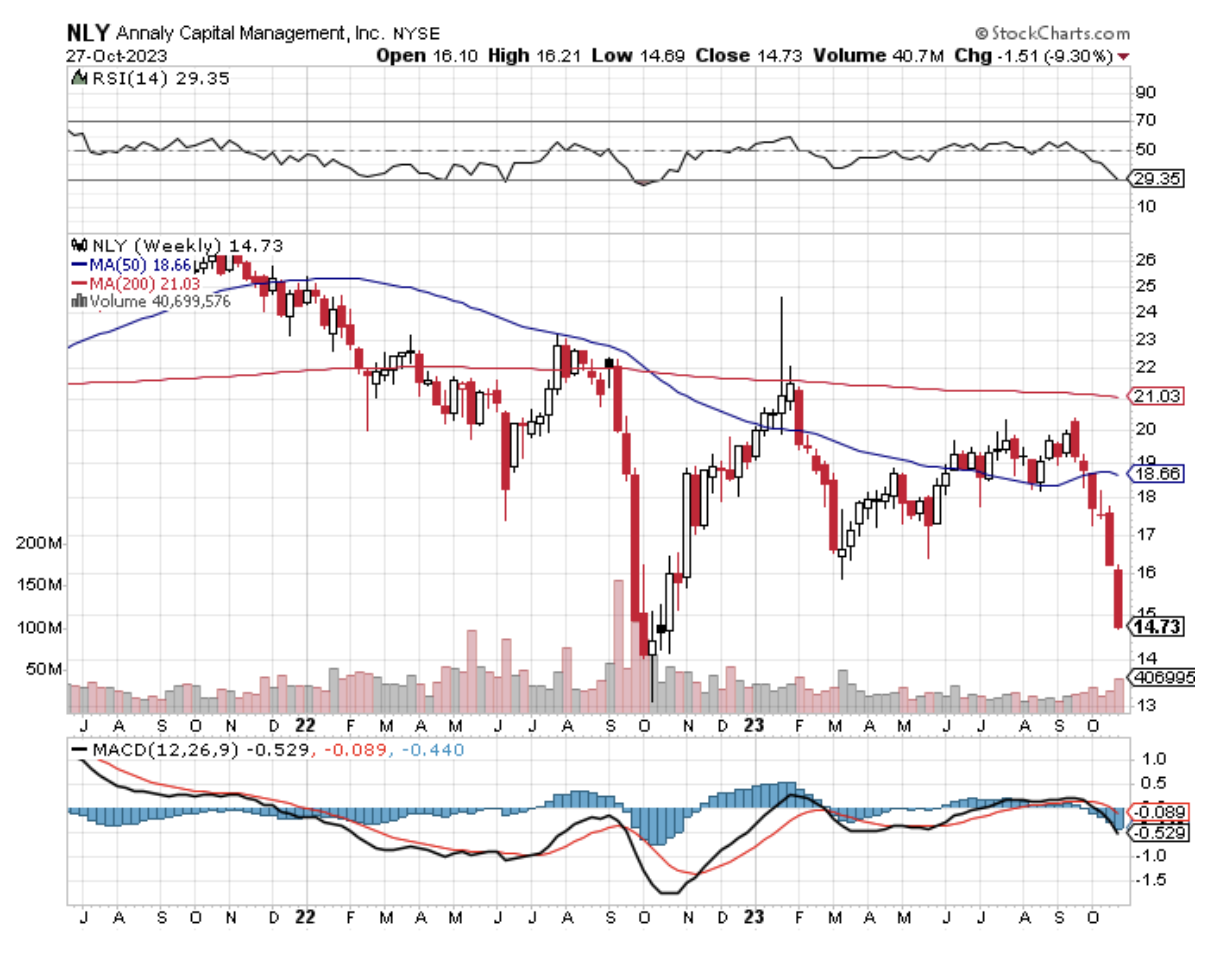The image size is (1212, 958).
Task: Click the black MACD legend line marker
Action: pyautogui.click(x=79, y=749)
